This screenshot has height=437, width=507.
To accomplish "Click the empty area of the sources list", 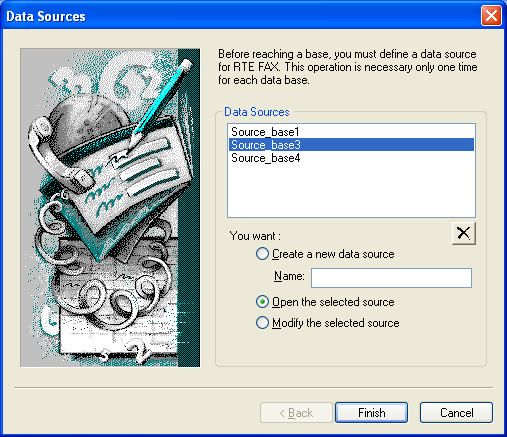I will pyautogui.click(x=351, y=190).
